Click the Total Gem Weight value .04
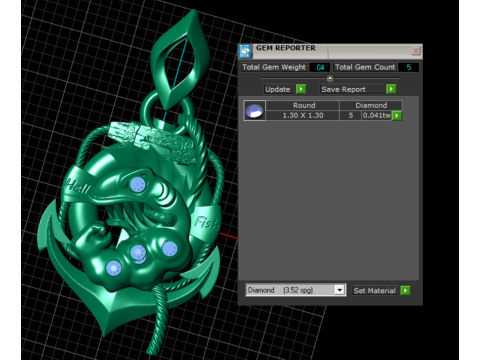Screen dimensions: 480x360 320,67
